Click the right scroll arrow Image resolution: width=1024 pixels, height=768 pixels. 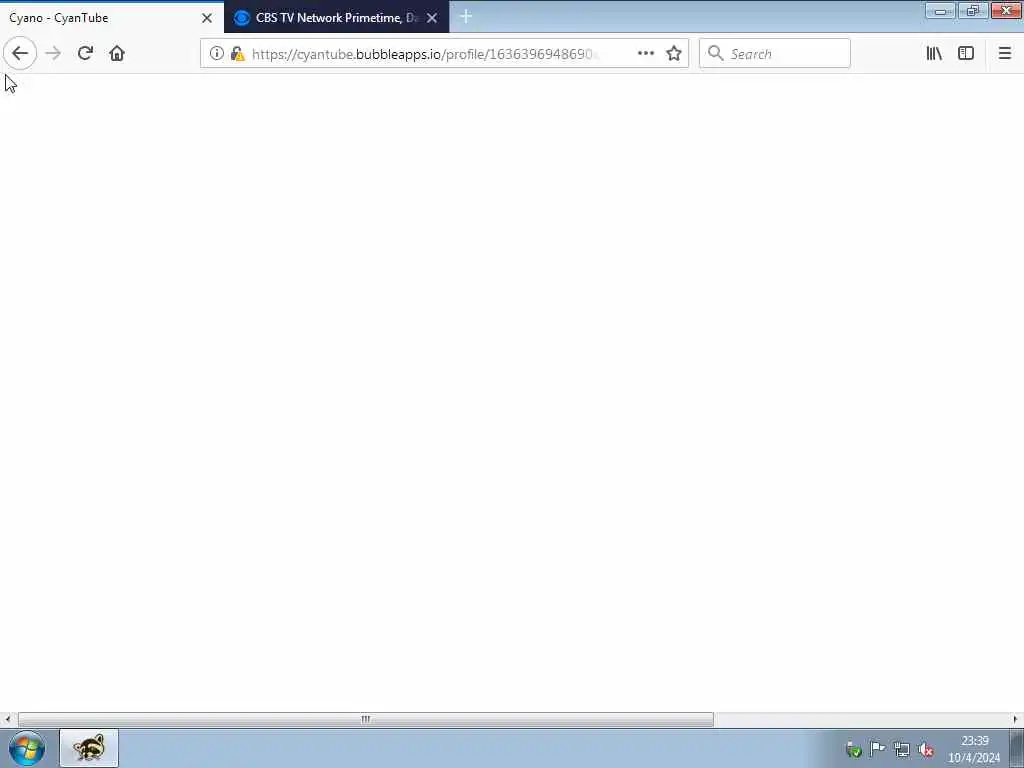click(1015, 720)
